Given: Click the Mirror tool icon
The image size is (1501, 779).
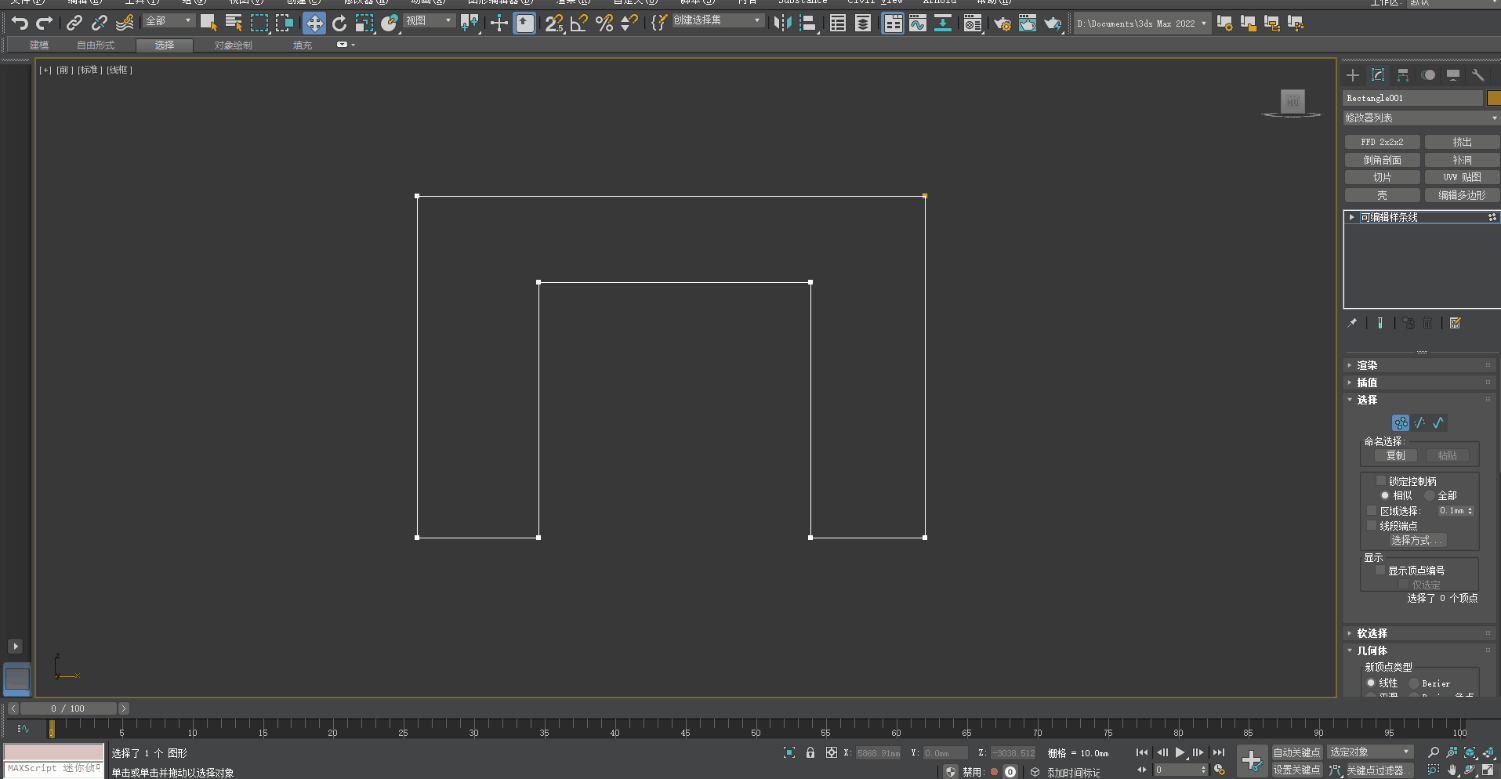Looking at the screenshot, I should click(x=781, y=23).
